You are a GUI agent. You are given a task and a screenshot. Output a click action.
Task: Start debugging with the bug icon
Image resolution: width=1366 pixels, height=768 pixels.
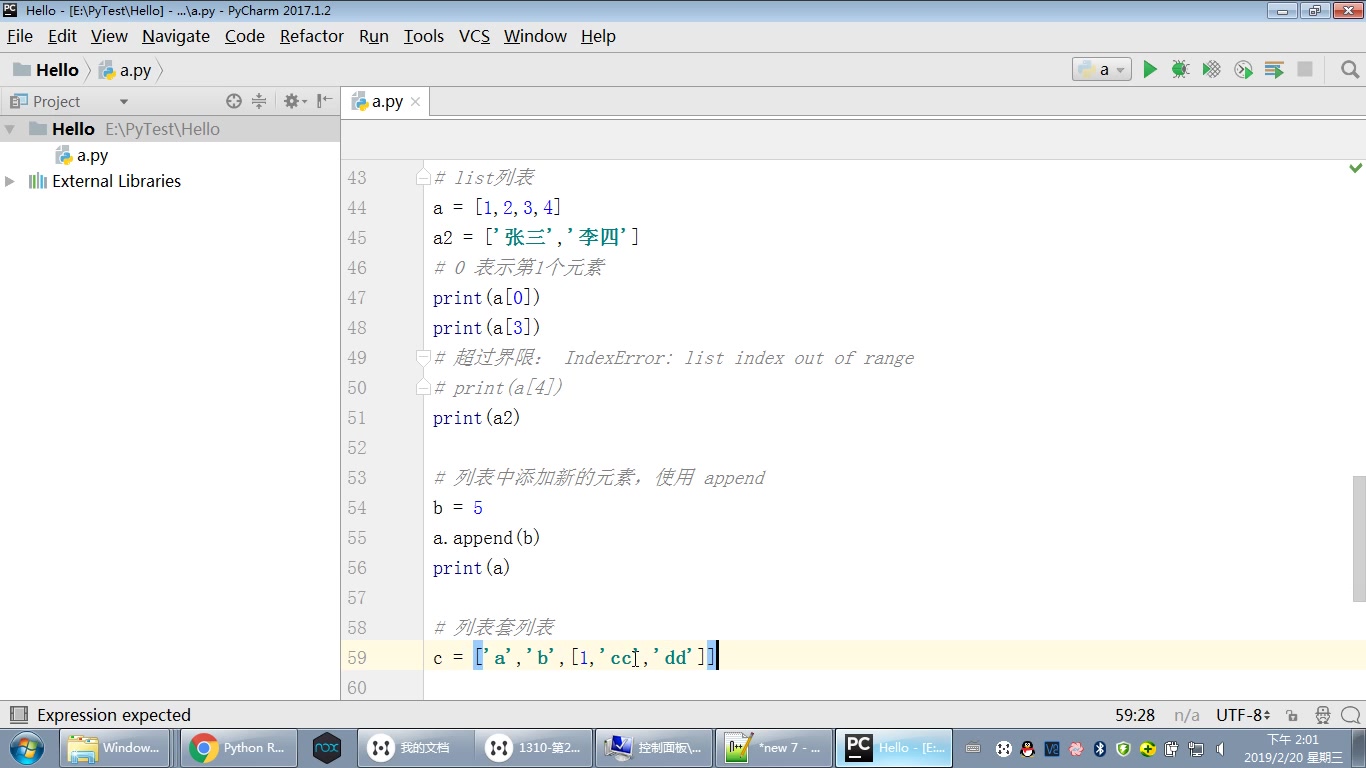(x=1180, y=69)
